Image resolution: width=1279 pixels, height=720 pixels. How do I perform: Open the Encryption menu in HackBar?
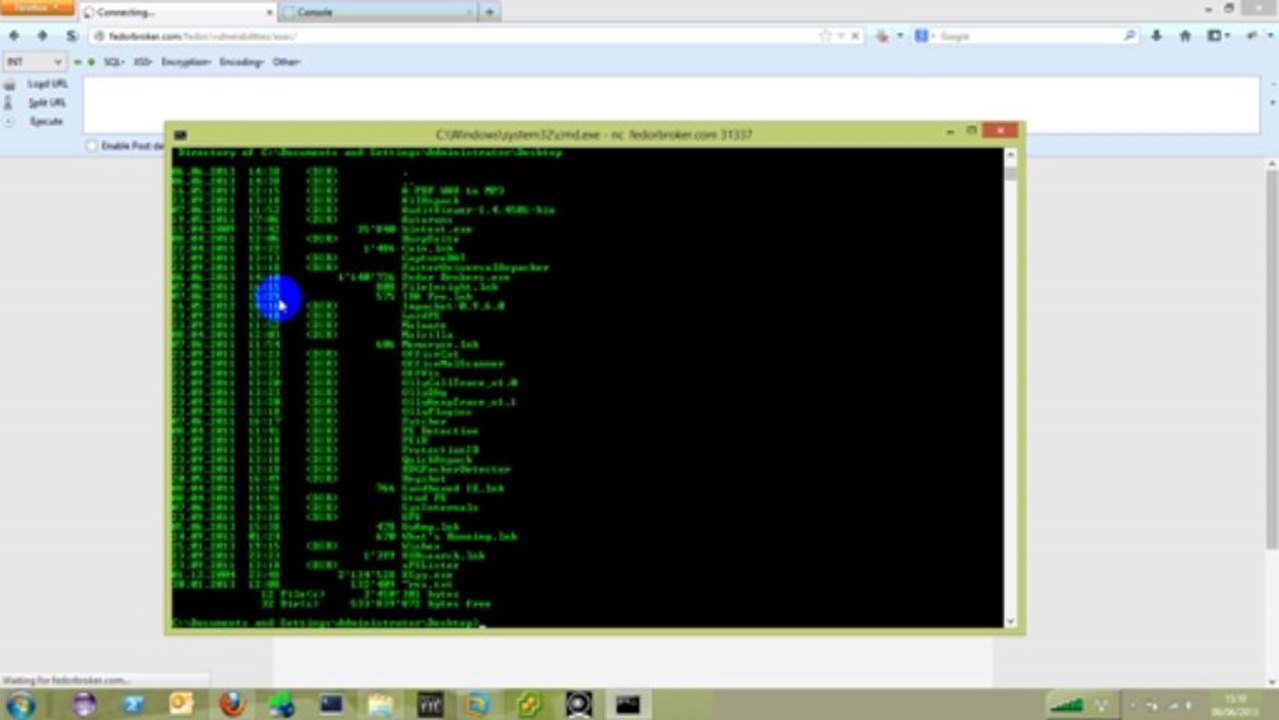tap(186, 62)
